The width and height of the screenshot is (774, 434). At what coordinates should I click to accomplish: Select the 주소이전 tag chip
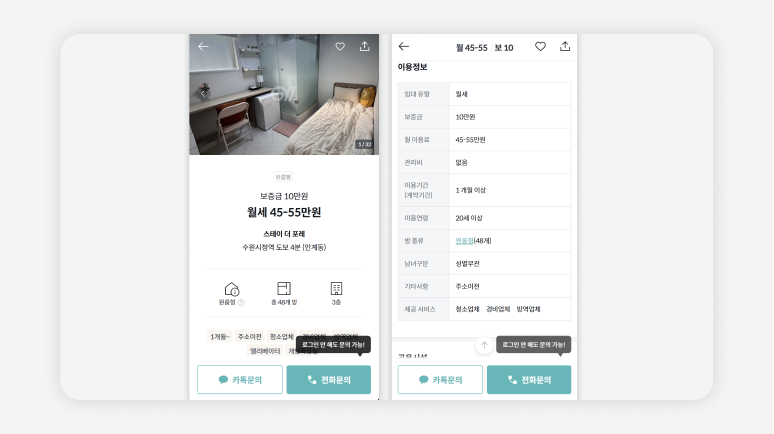[249, 337]
